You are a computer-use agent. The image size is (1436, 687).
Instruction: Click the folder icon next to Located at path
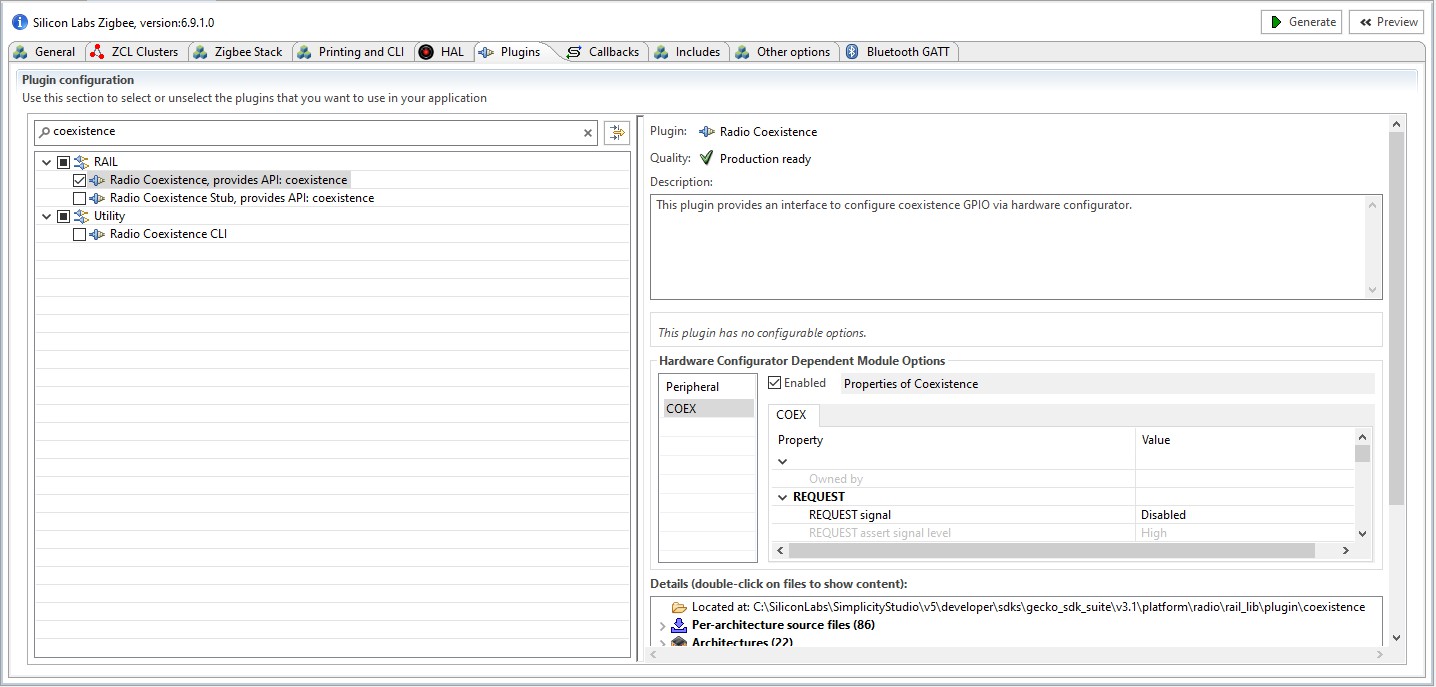tap(679, 607)
